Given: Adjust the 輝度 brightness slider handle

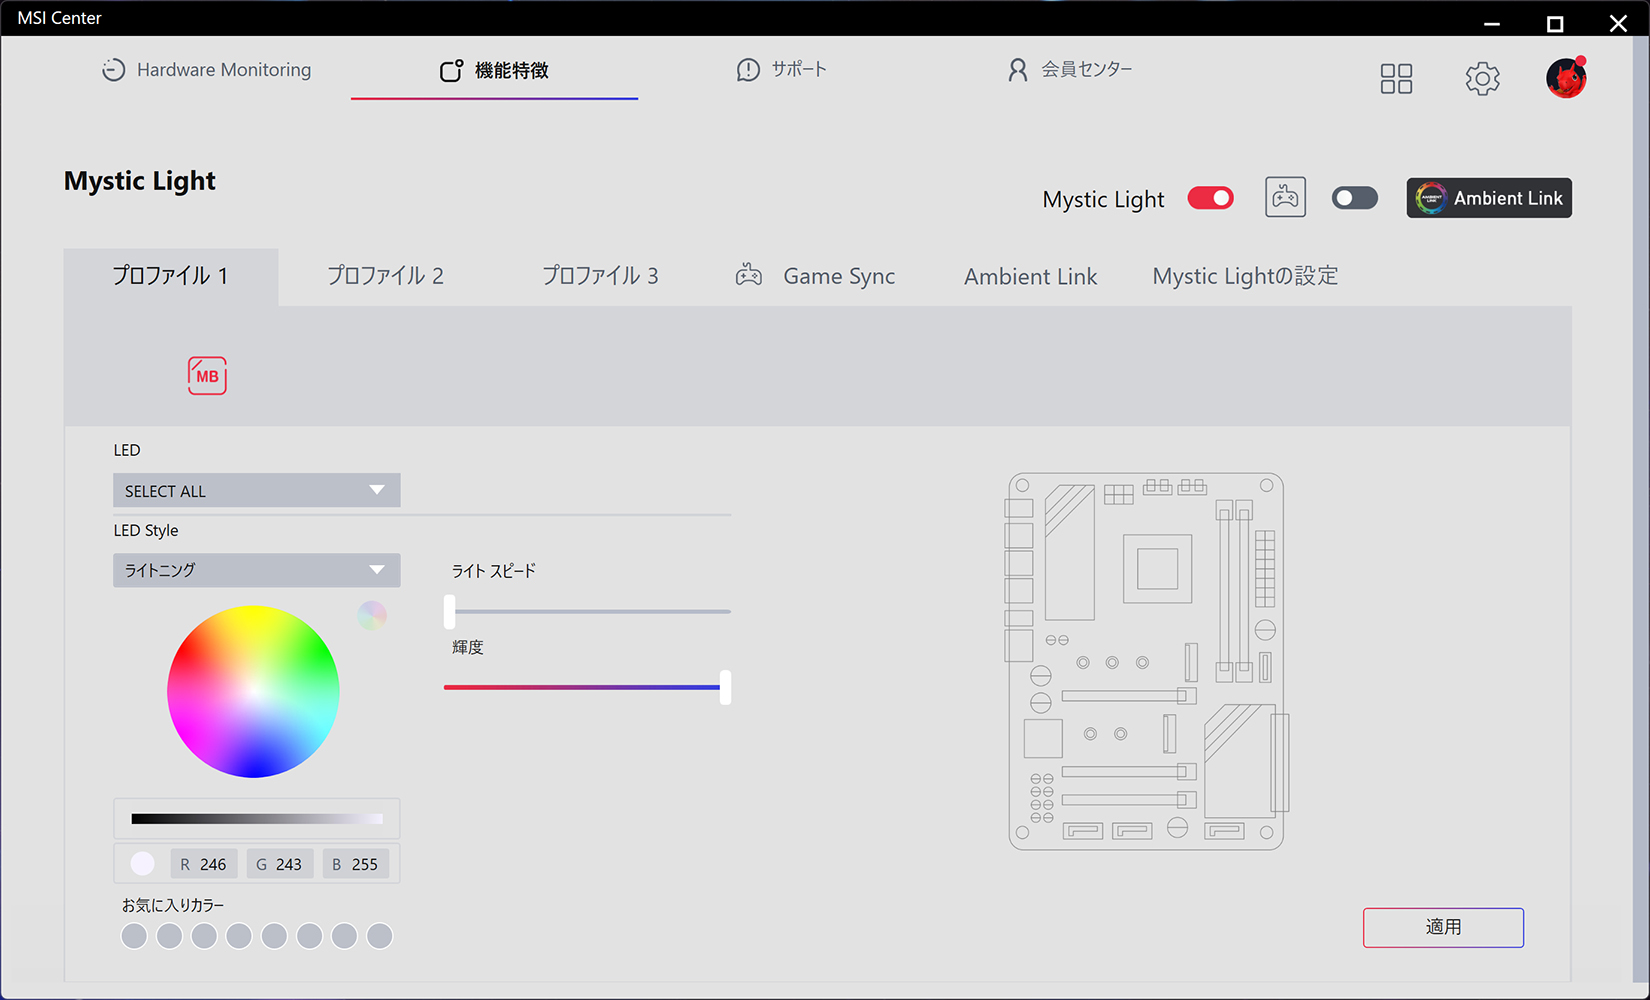Looking at the screenshot, I should point(725,687).
